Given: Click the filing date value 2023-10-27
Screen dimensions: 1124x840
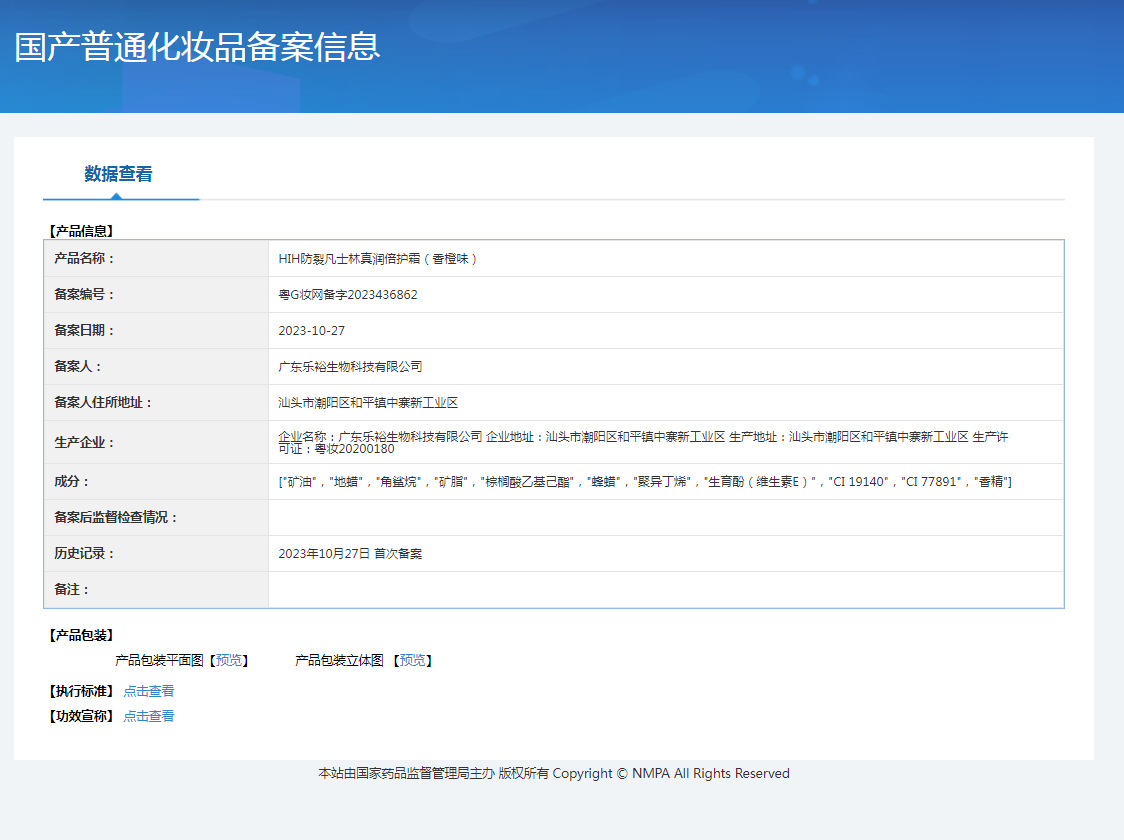Looking at the screenshot, I should 312,331.
